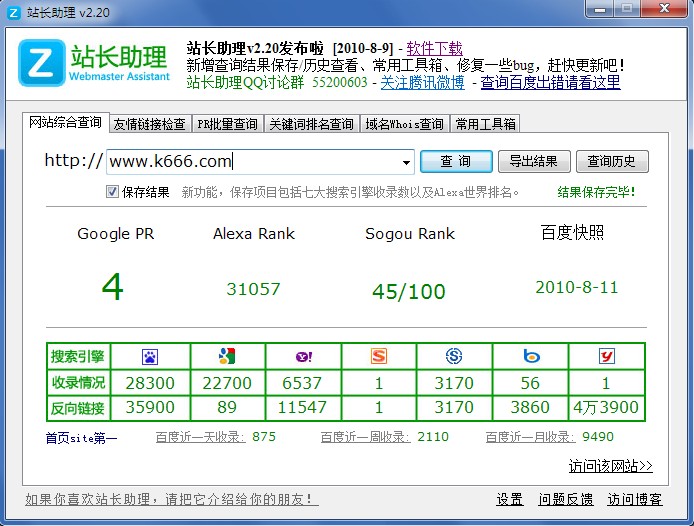This screenshot has width=694, height=526.
Task: Open 查询百度出错请看这里 link
Action: [551, 82]
